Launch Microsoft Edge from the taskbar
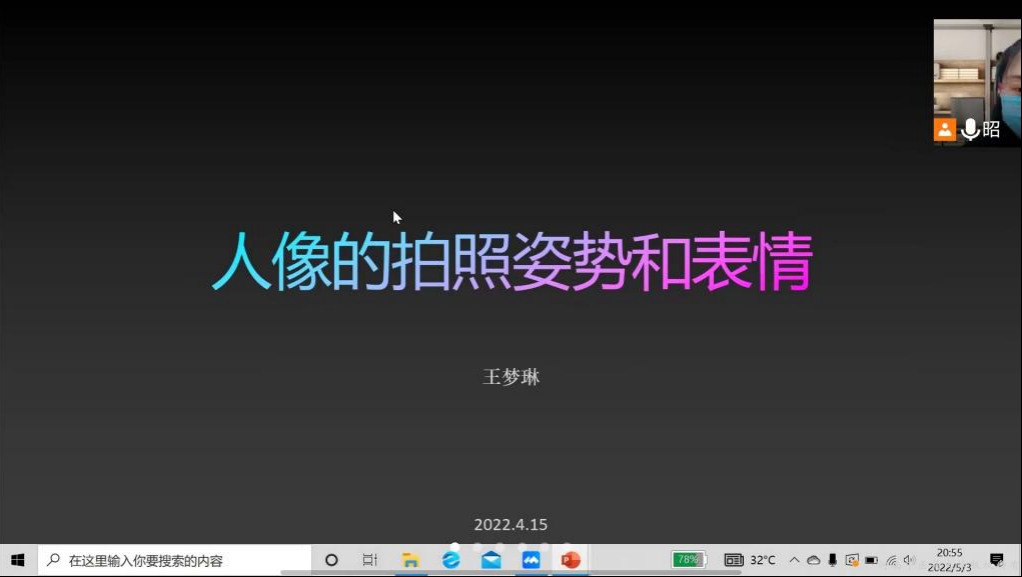The height and width of the screenshot is (577, 1022). [451, 560]
